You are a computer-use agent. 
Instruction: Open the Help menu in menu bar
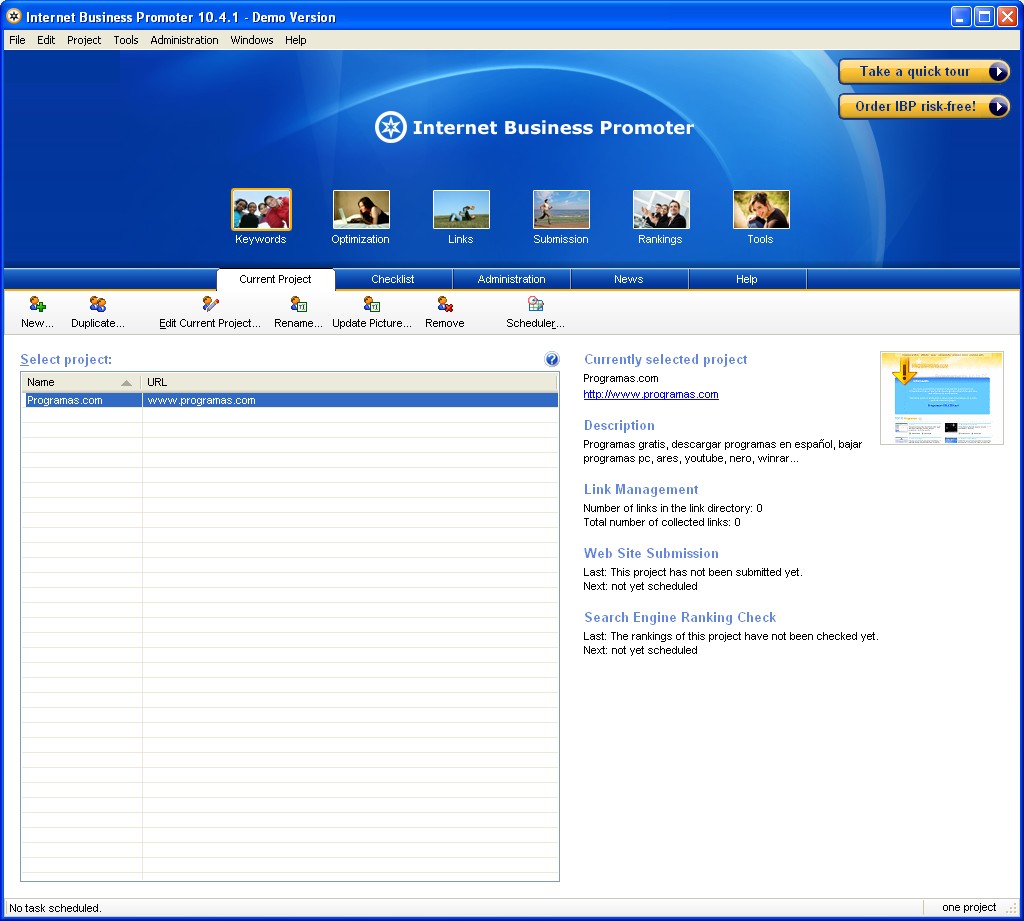click(295, 40)
